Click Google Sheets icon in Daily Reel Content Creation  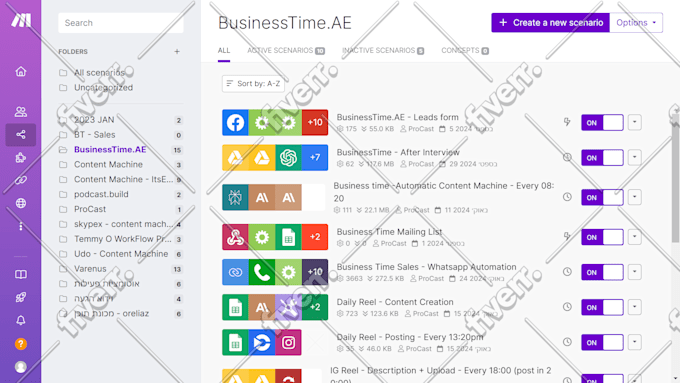coord(235,307)
